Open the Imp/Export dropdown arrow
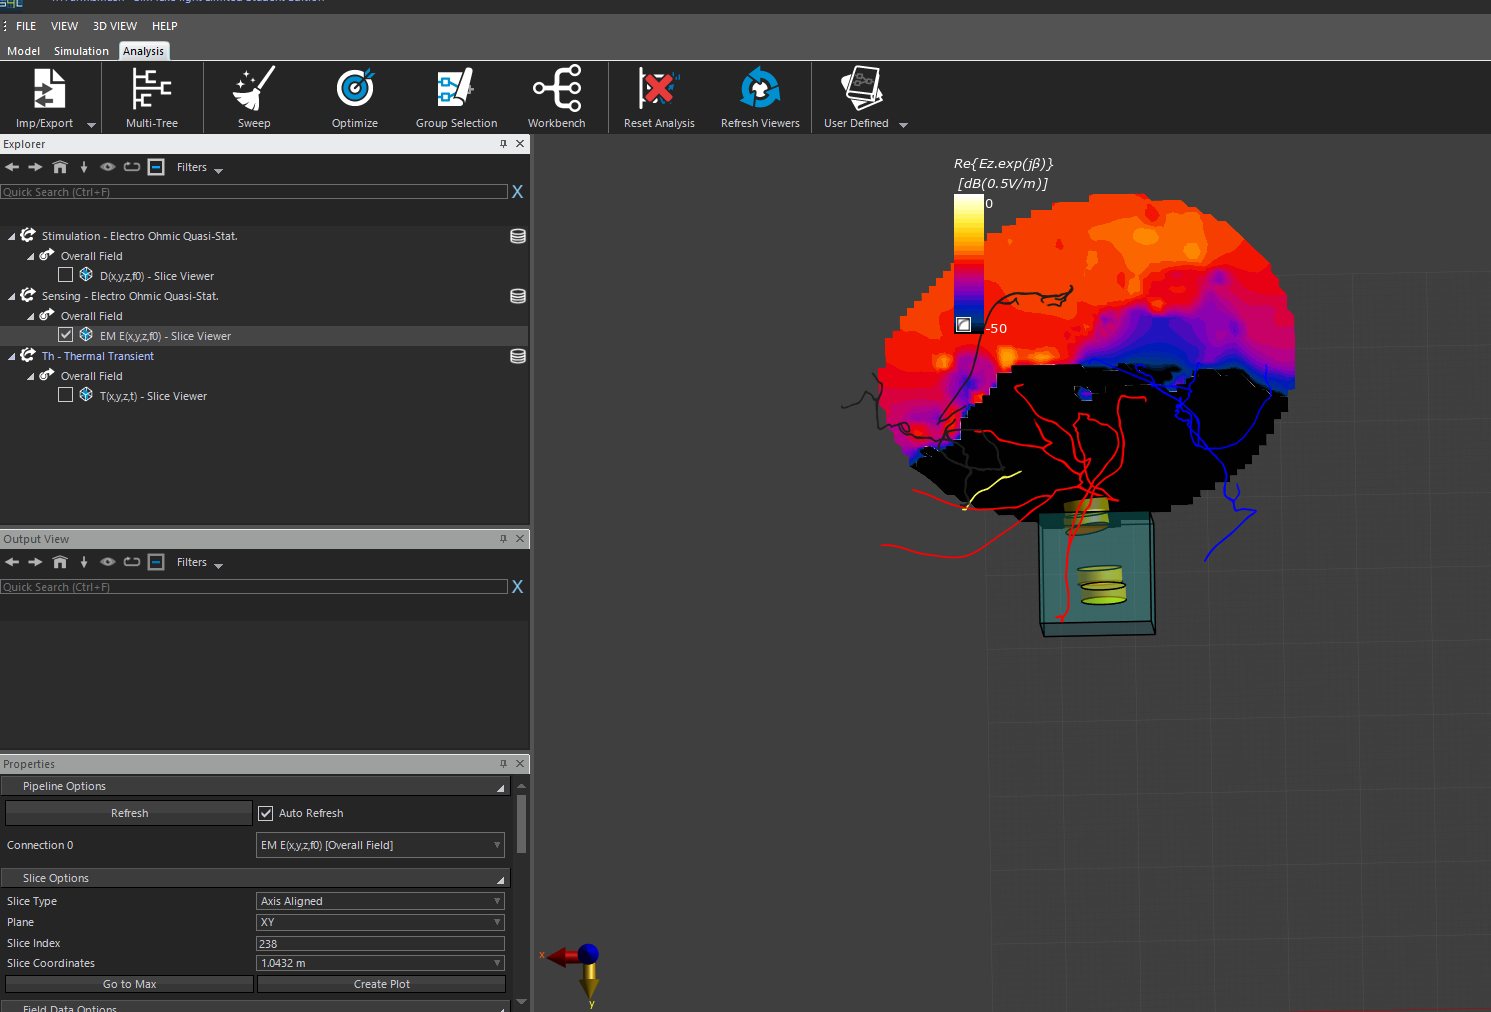Viewport: 1491px width, 1012px height. [91, 125]
